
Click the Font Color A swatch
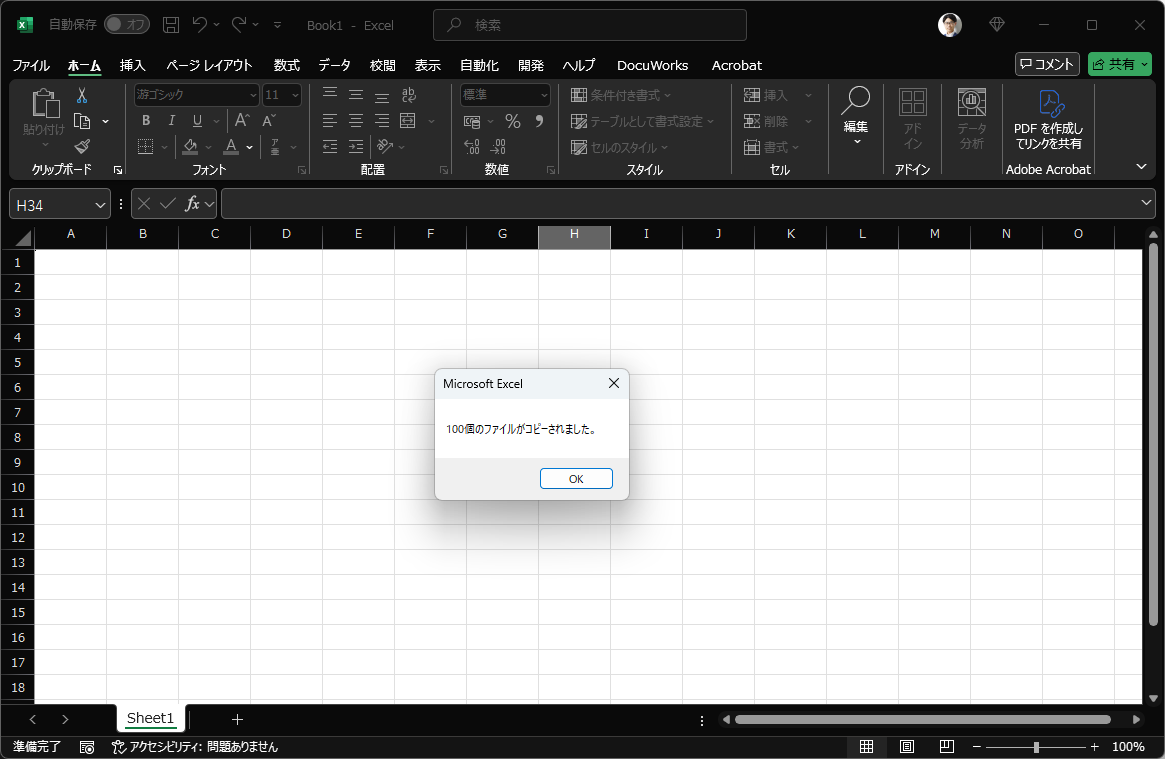[231, 146]
